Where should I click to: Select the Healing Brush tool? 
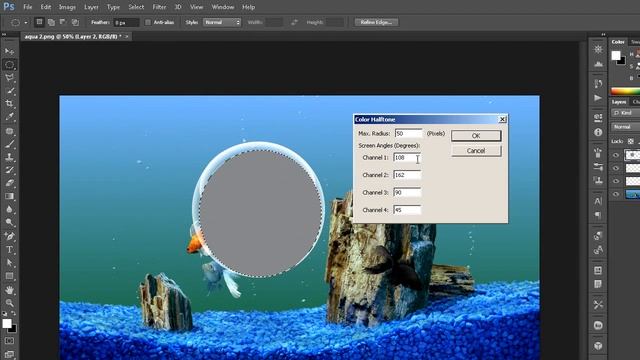[9, 131]
